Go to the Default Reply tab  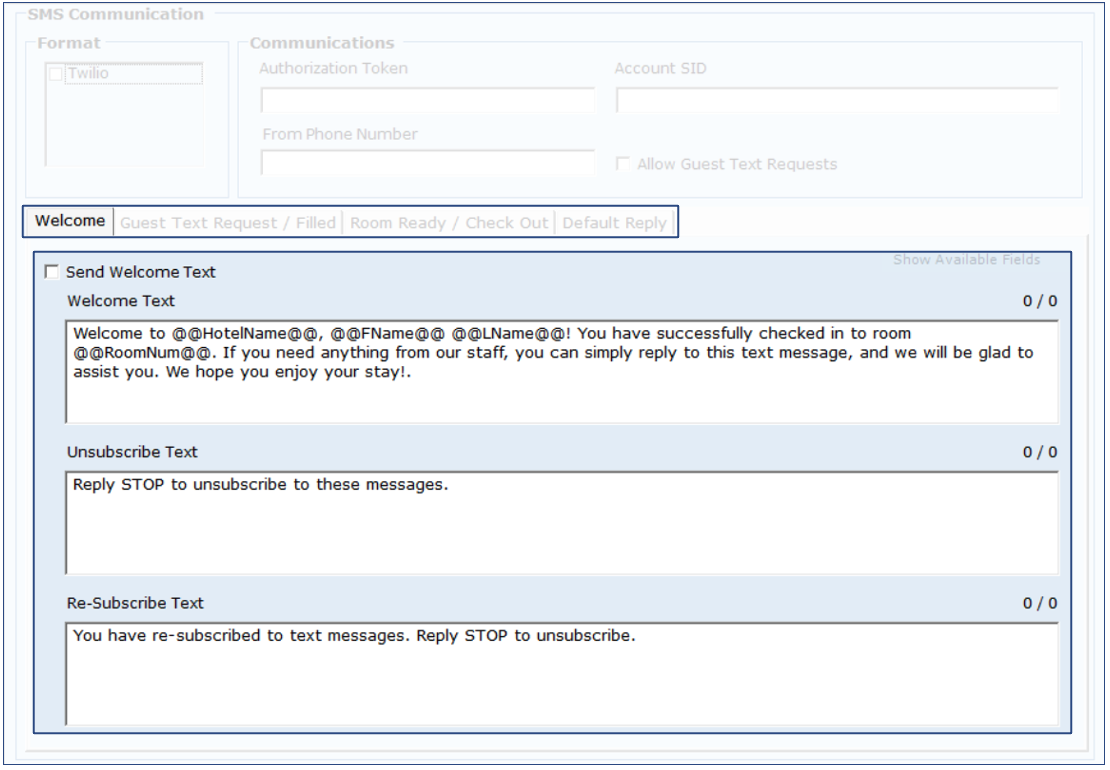[x=614, y=223]
